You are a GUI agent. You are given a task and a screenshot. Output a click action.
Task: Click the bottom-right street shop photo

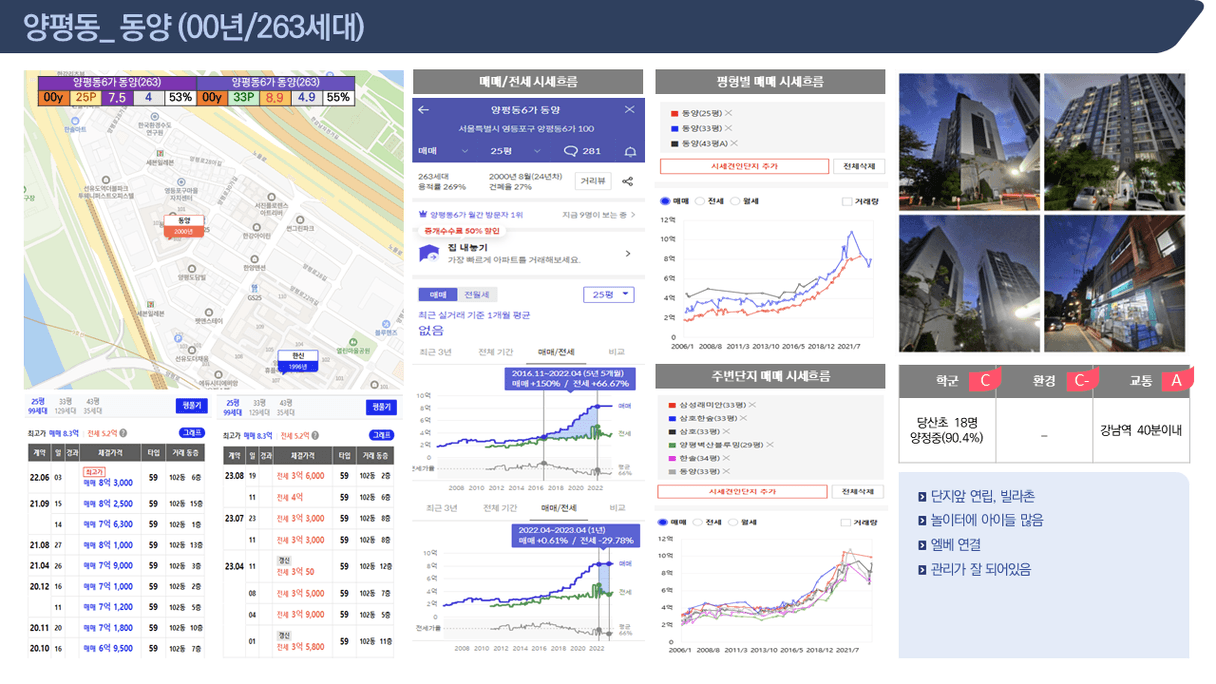pos(1115,284)
